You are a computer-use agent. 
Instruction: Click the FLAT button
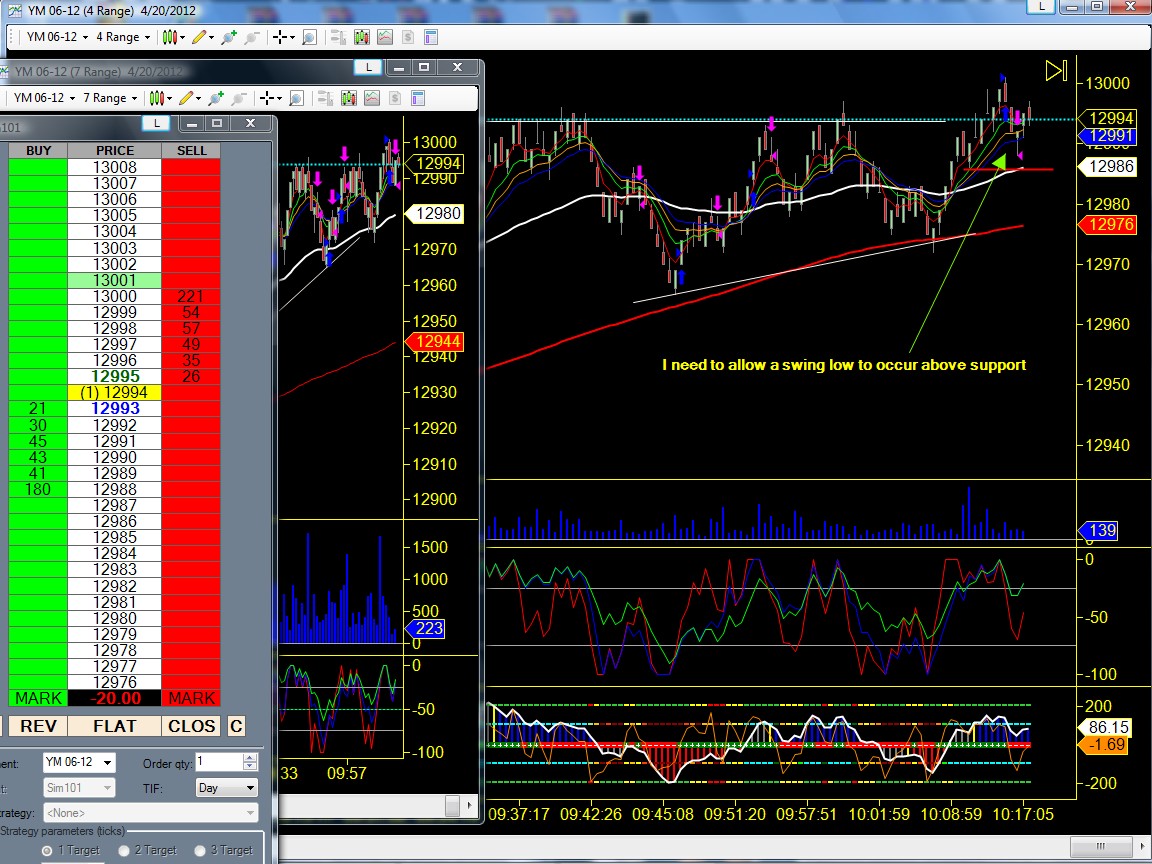115,726
